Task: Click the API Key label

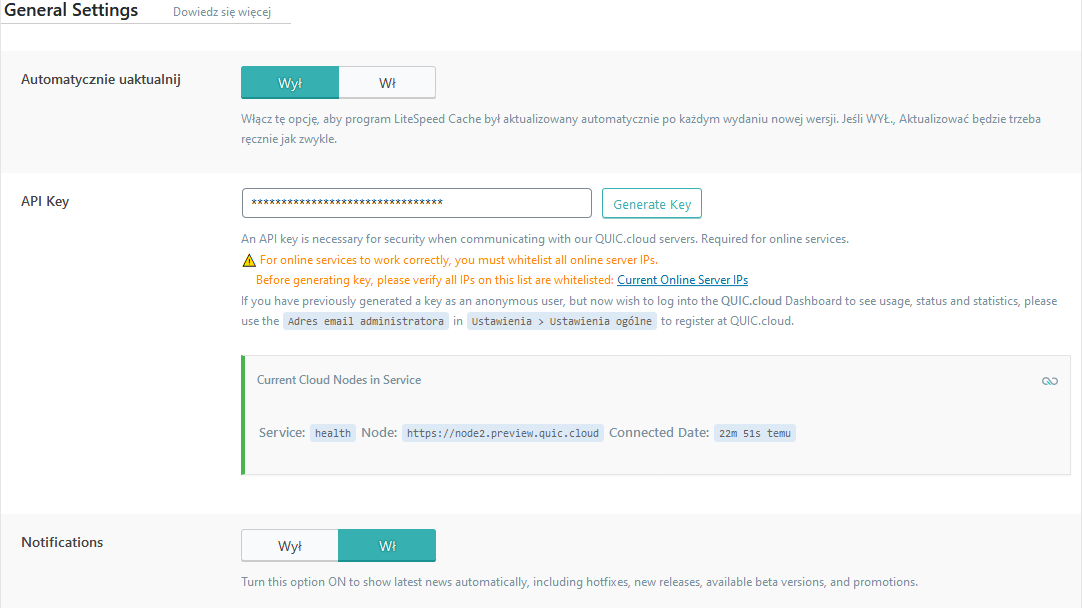Action: pos(45,202)
